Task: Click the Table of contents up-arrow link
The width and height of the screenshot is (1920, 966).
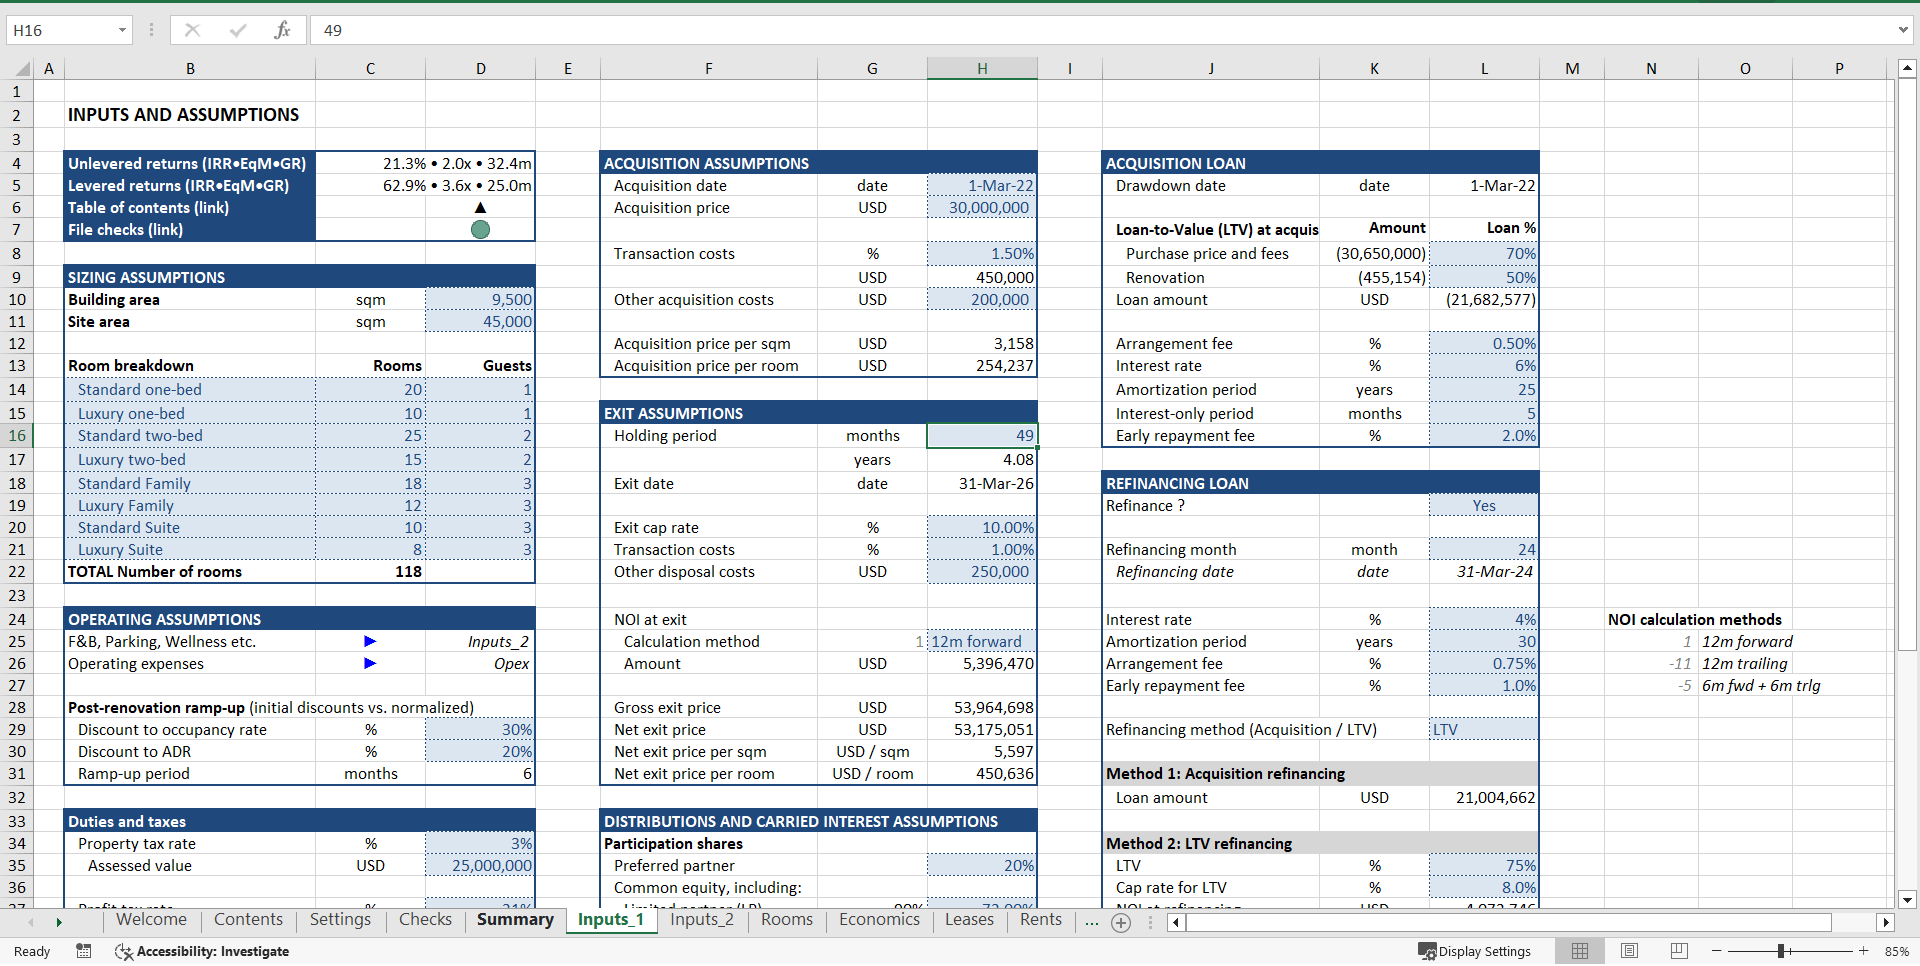Action: pos(480,208)
